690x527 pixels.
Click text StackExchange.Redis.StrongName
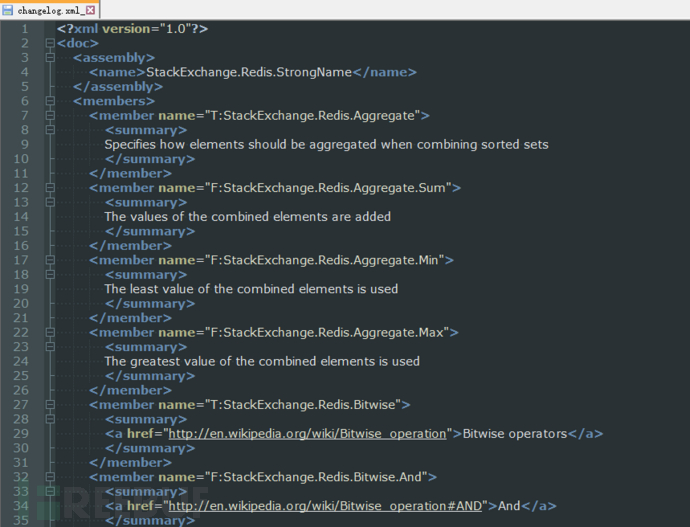[249, 72]
